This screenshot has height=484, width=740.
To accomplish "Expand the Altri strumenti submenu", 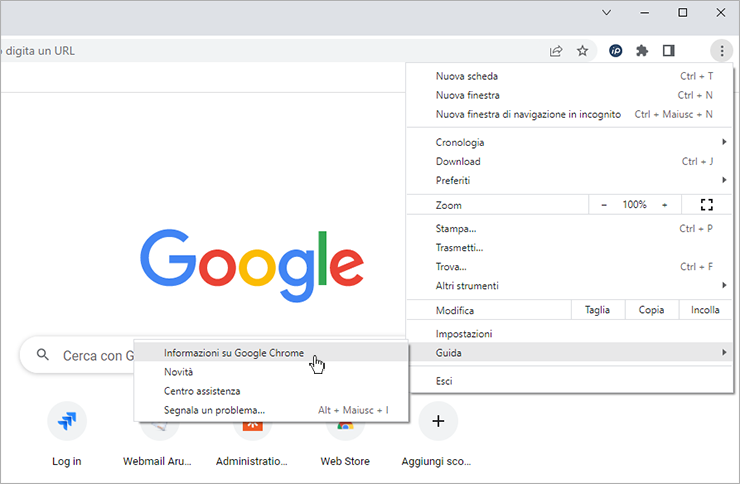I will [x=569, y=285].
